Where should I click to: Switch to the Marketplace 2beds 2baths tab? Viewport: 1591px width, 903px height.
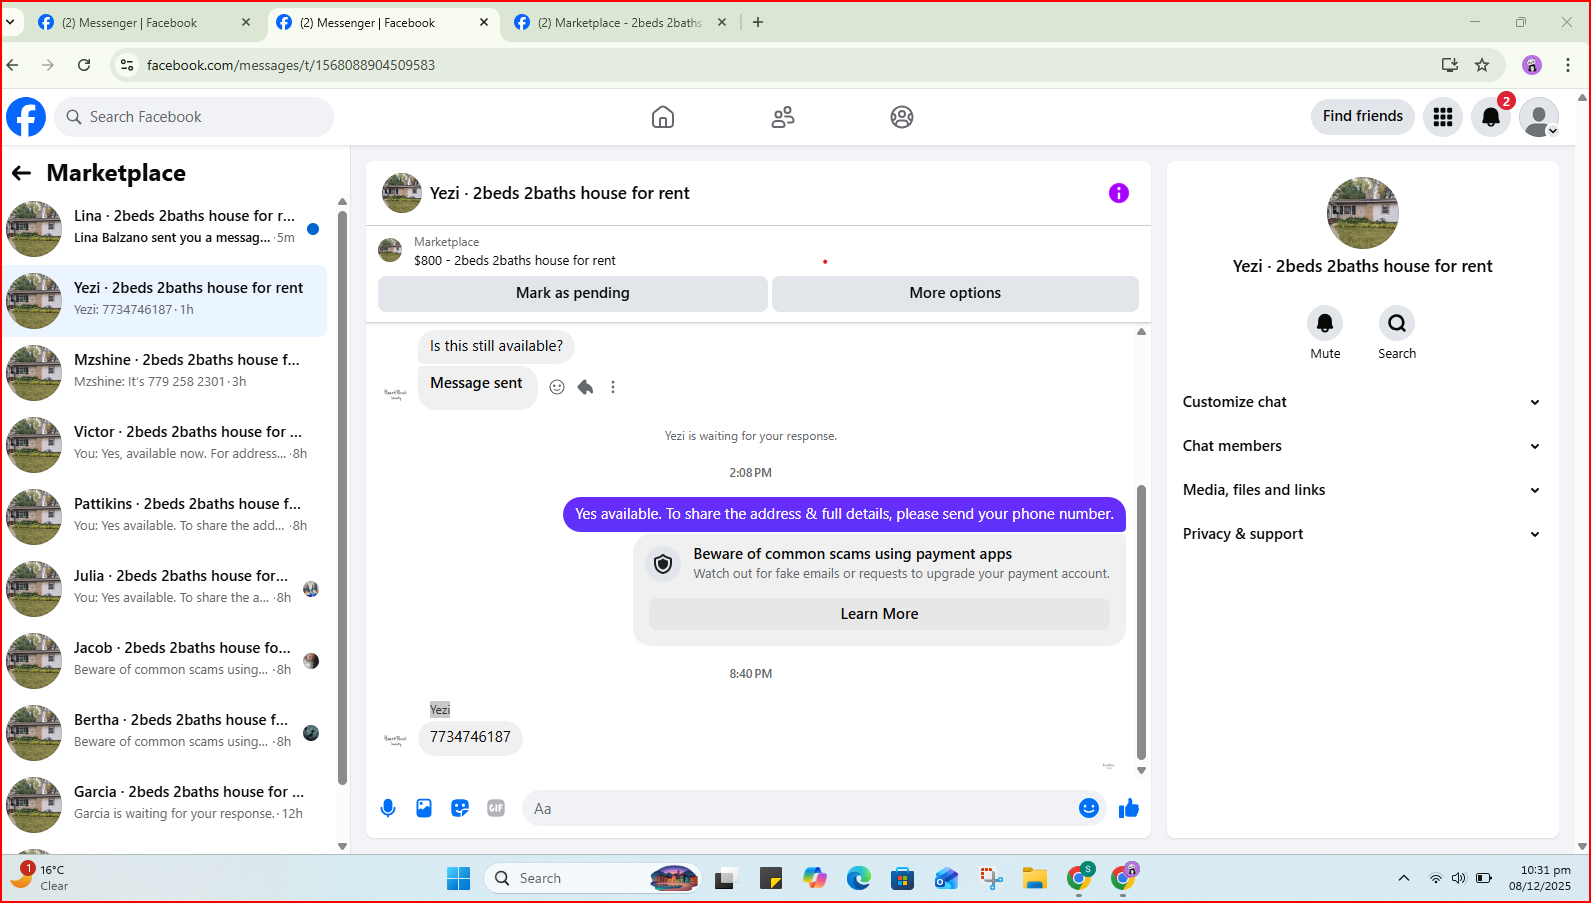[620, 22]
